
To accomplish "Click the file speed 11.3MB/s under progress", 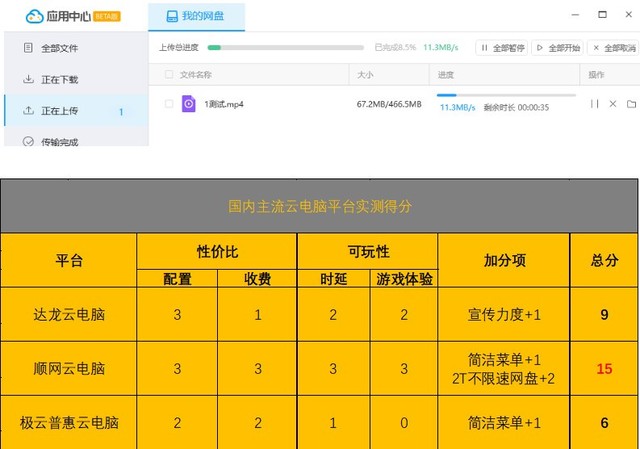I will (x=458, y=108).
